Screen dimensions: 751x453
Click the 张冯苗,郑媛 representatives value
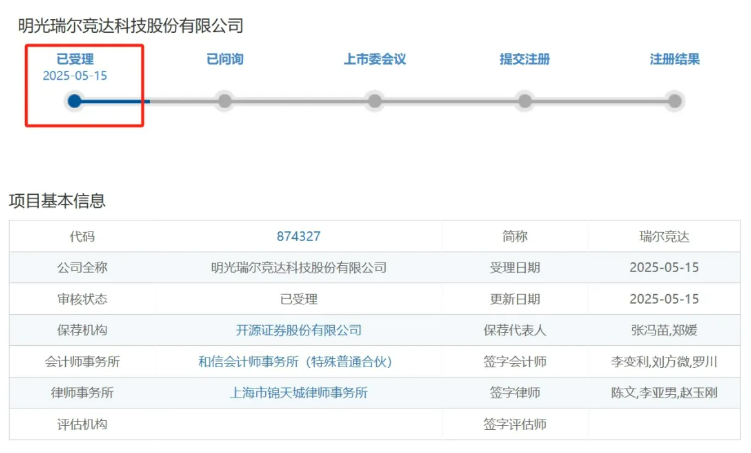click(x=664, y=330)
